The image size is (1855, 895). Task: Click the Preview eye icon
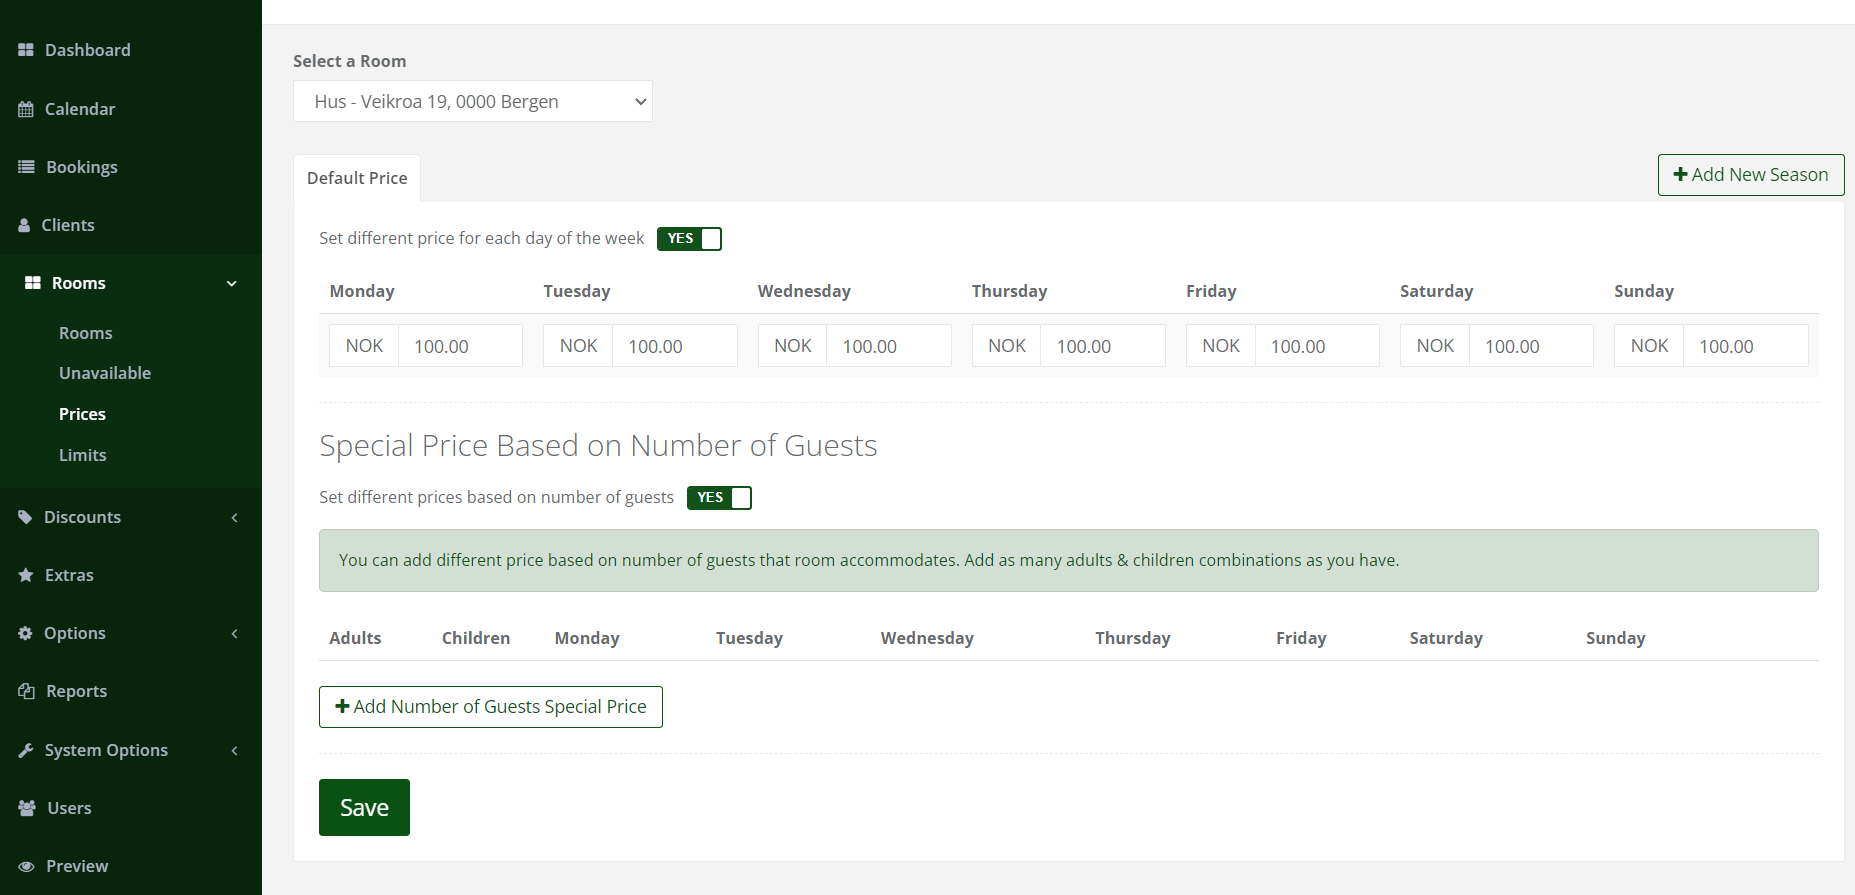point(26,866)
